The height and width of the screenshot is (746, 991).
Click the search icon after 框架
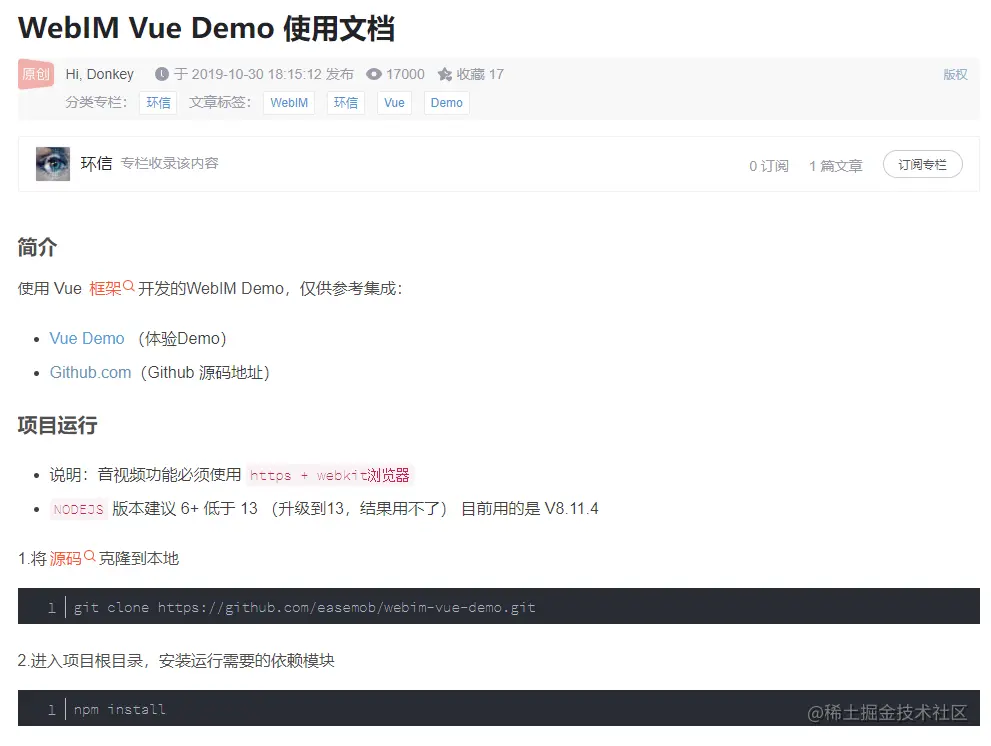click(129, 286)
